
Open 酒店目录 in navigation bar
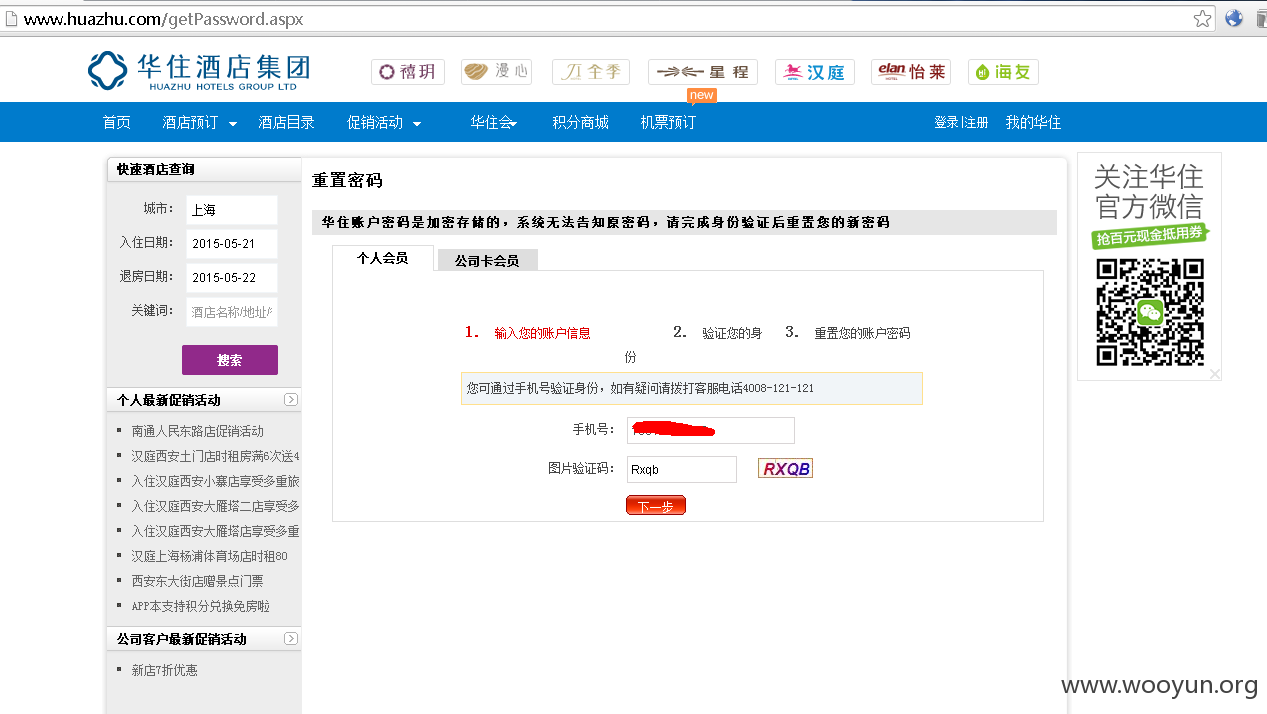(287, 122)
